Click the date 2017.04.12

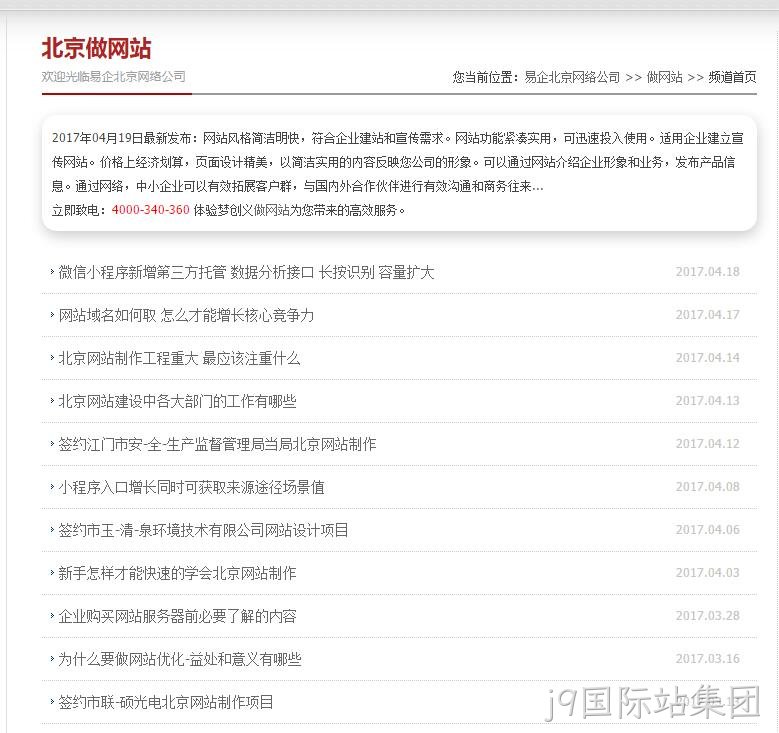click(707, 444)
